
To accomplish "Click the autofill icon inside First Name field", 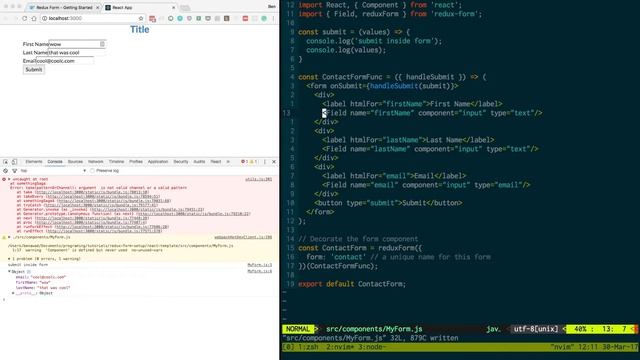I will [x=102, y=44].
